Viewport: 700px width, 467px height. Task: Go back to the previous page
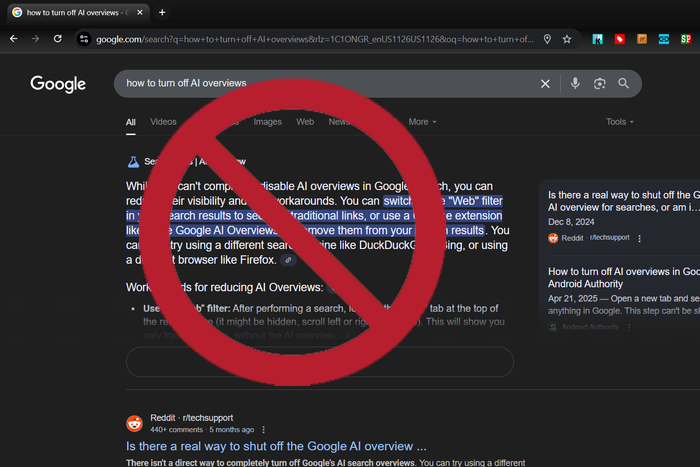click(x=13, y=39)
